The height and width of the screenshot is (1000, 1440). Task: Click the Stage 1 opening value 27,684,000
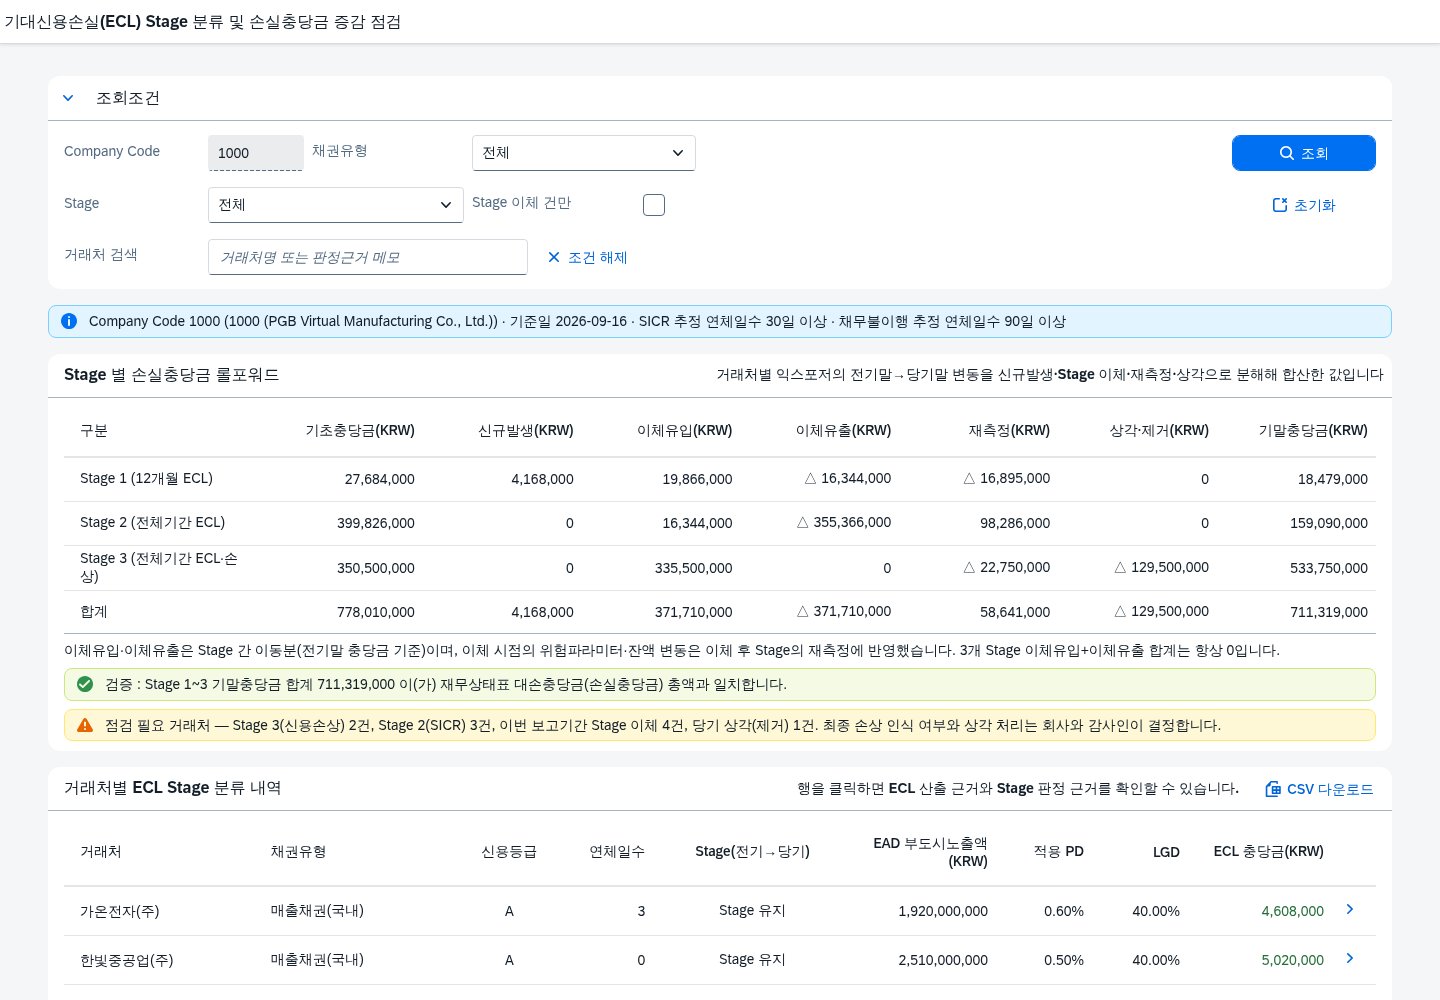point(380,479)
